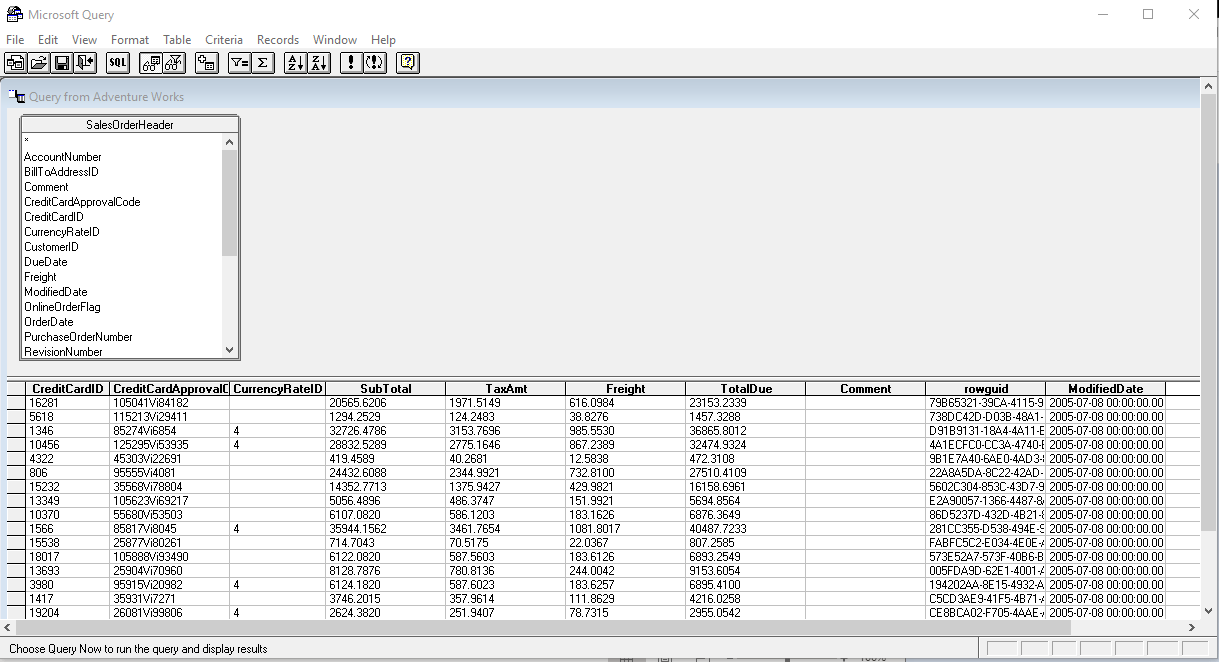Select the Freight column header
Viewport: 1219px width, 662px height.
(626, 389)
